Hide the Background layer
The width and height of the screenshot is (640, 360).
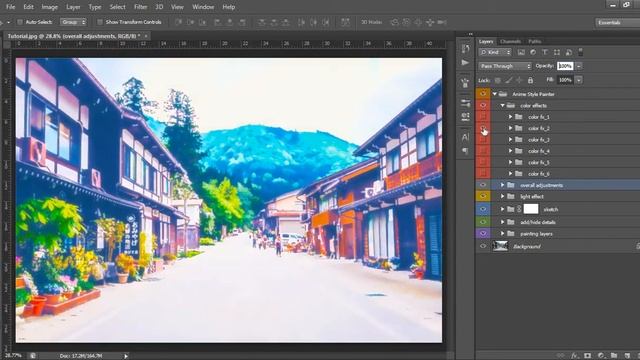(x=483, y=246)
